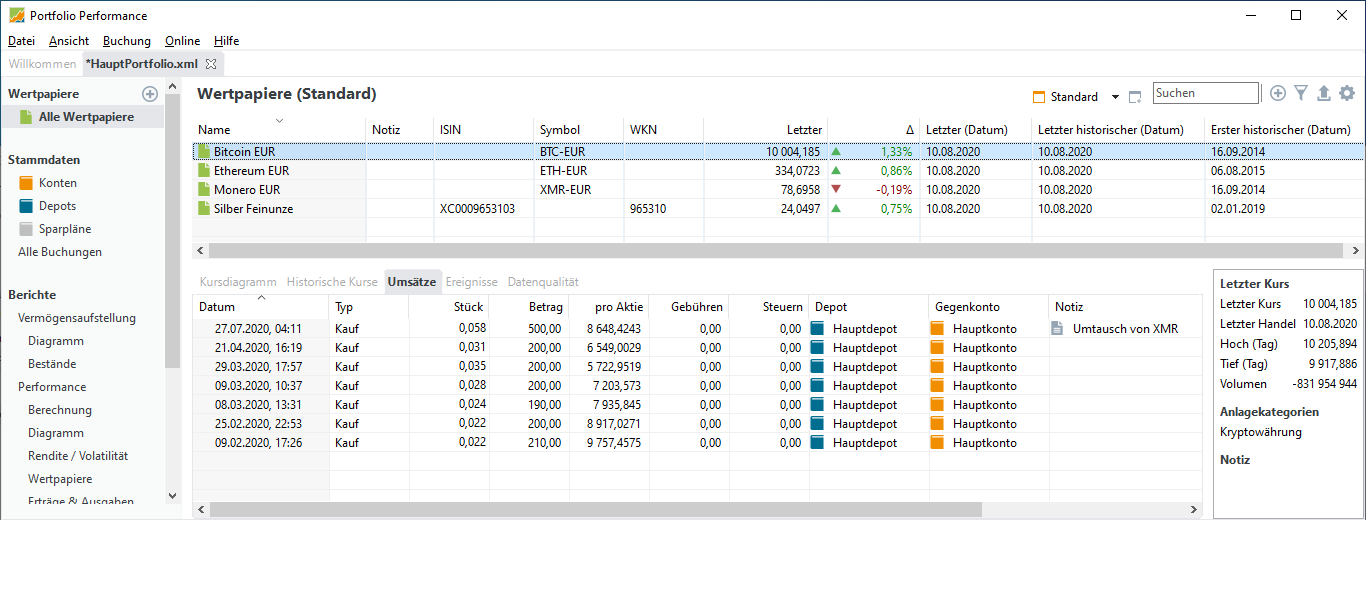Sort securities by the Symbol column header

click(x=579, y=130)
